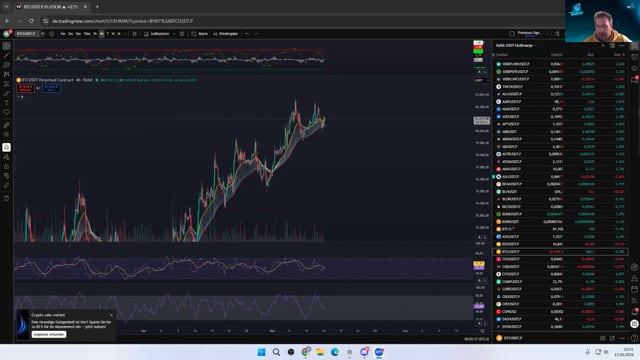Open the indicator templates grid icon
Image resolution: width=640 pixels, height=360 pixels.
point(182,34)
